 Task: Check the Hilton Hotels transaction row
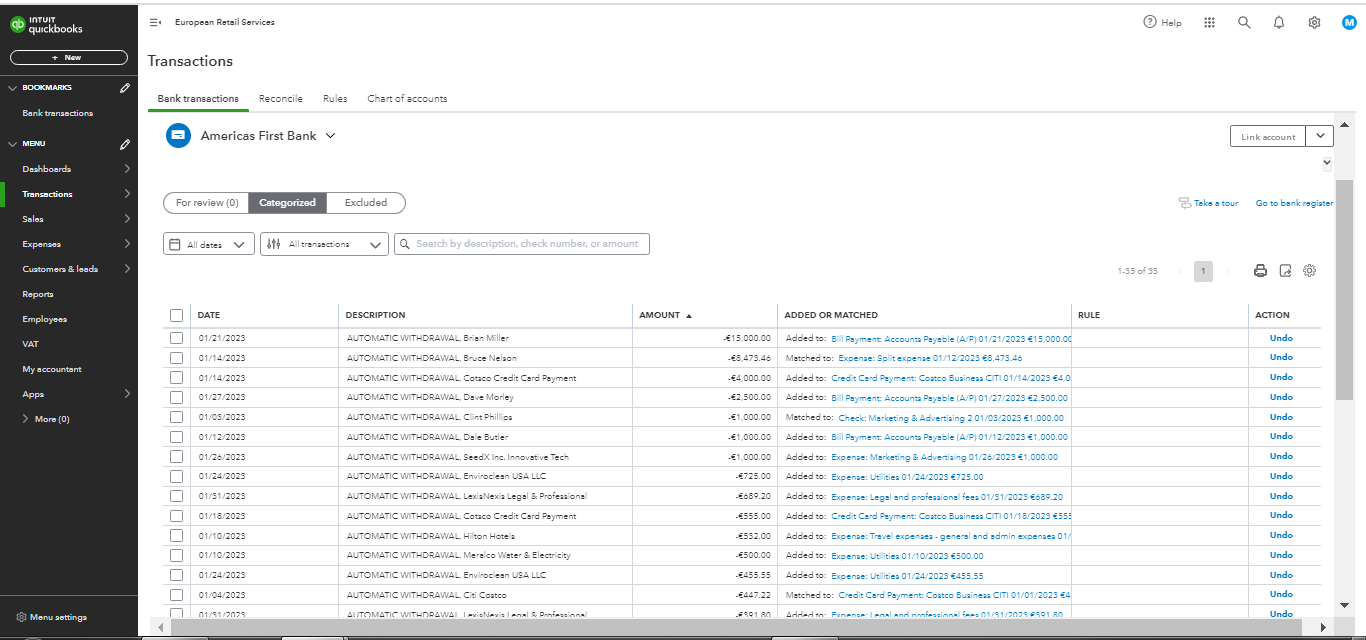pos(177,536)
